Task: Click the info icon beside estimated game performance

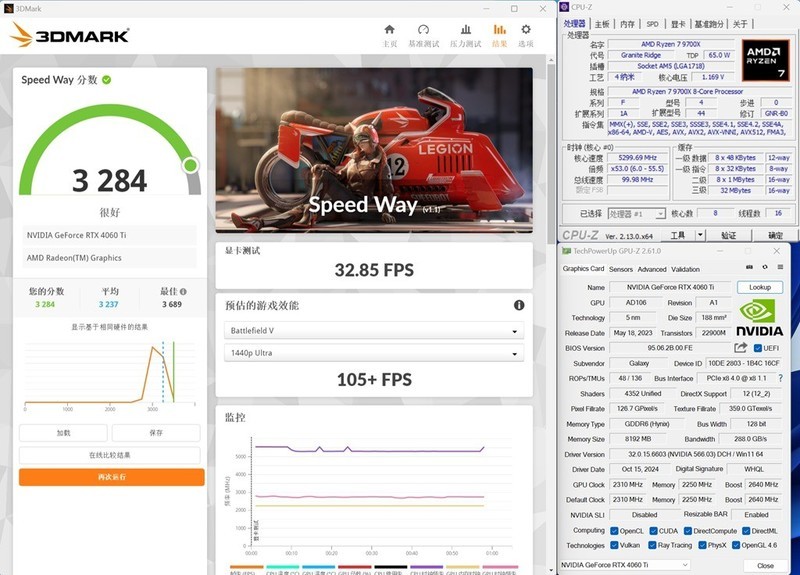Action: pos(519,305)
